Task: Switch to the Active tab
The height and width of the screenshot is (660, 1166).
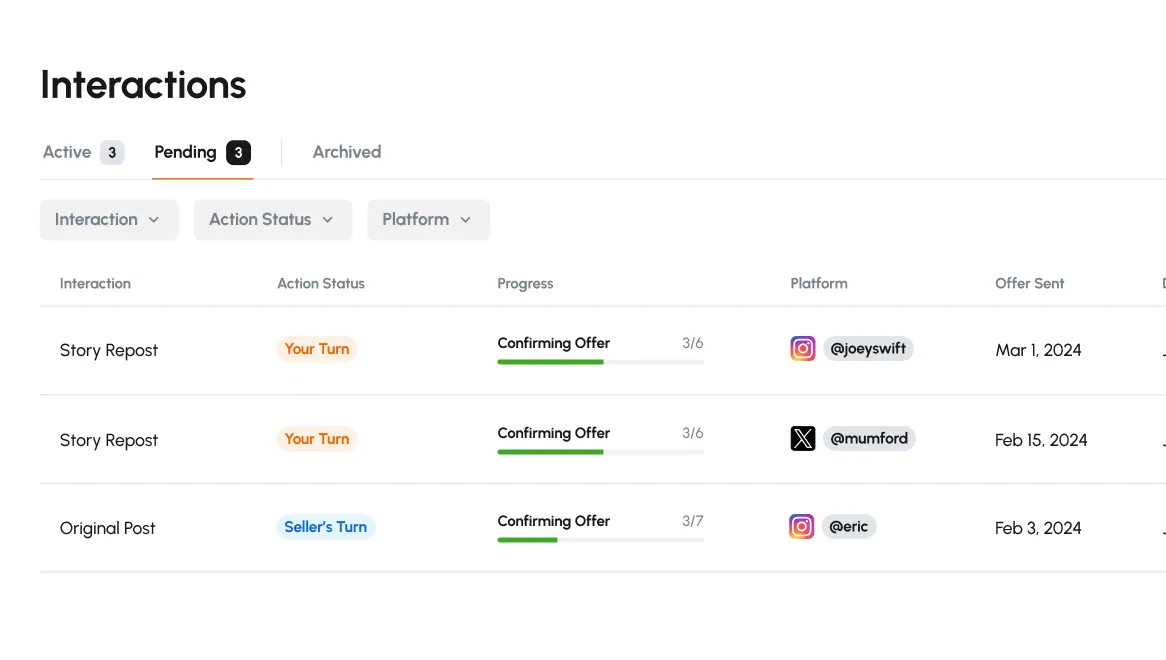Action: (x=82, y=153)
